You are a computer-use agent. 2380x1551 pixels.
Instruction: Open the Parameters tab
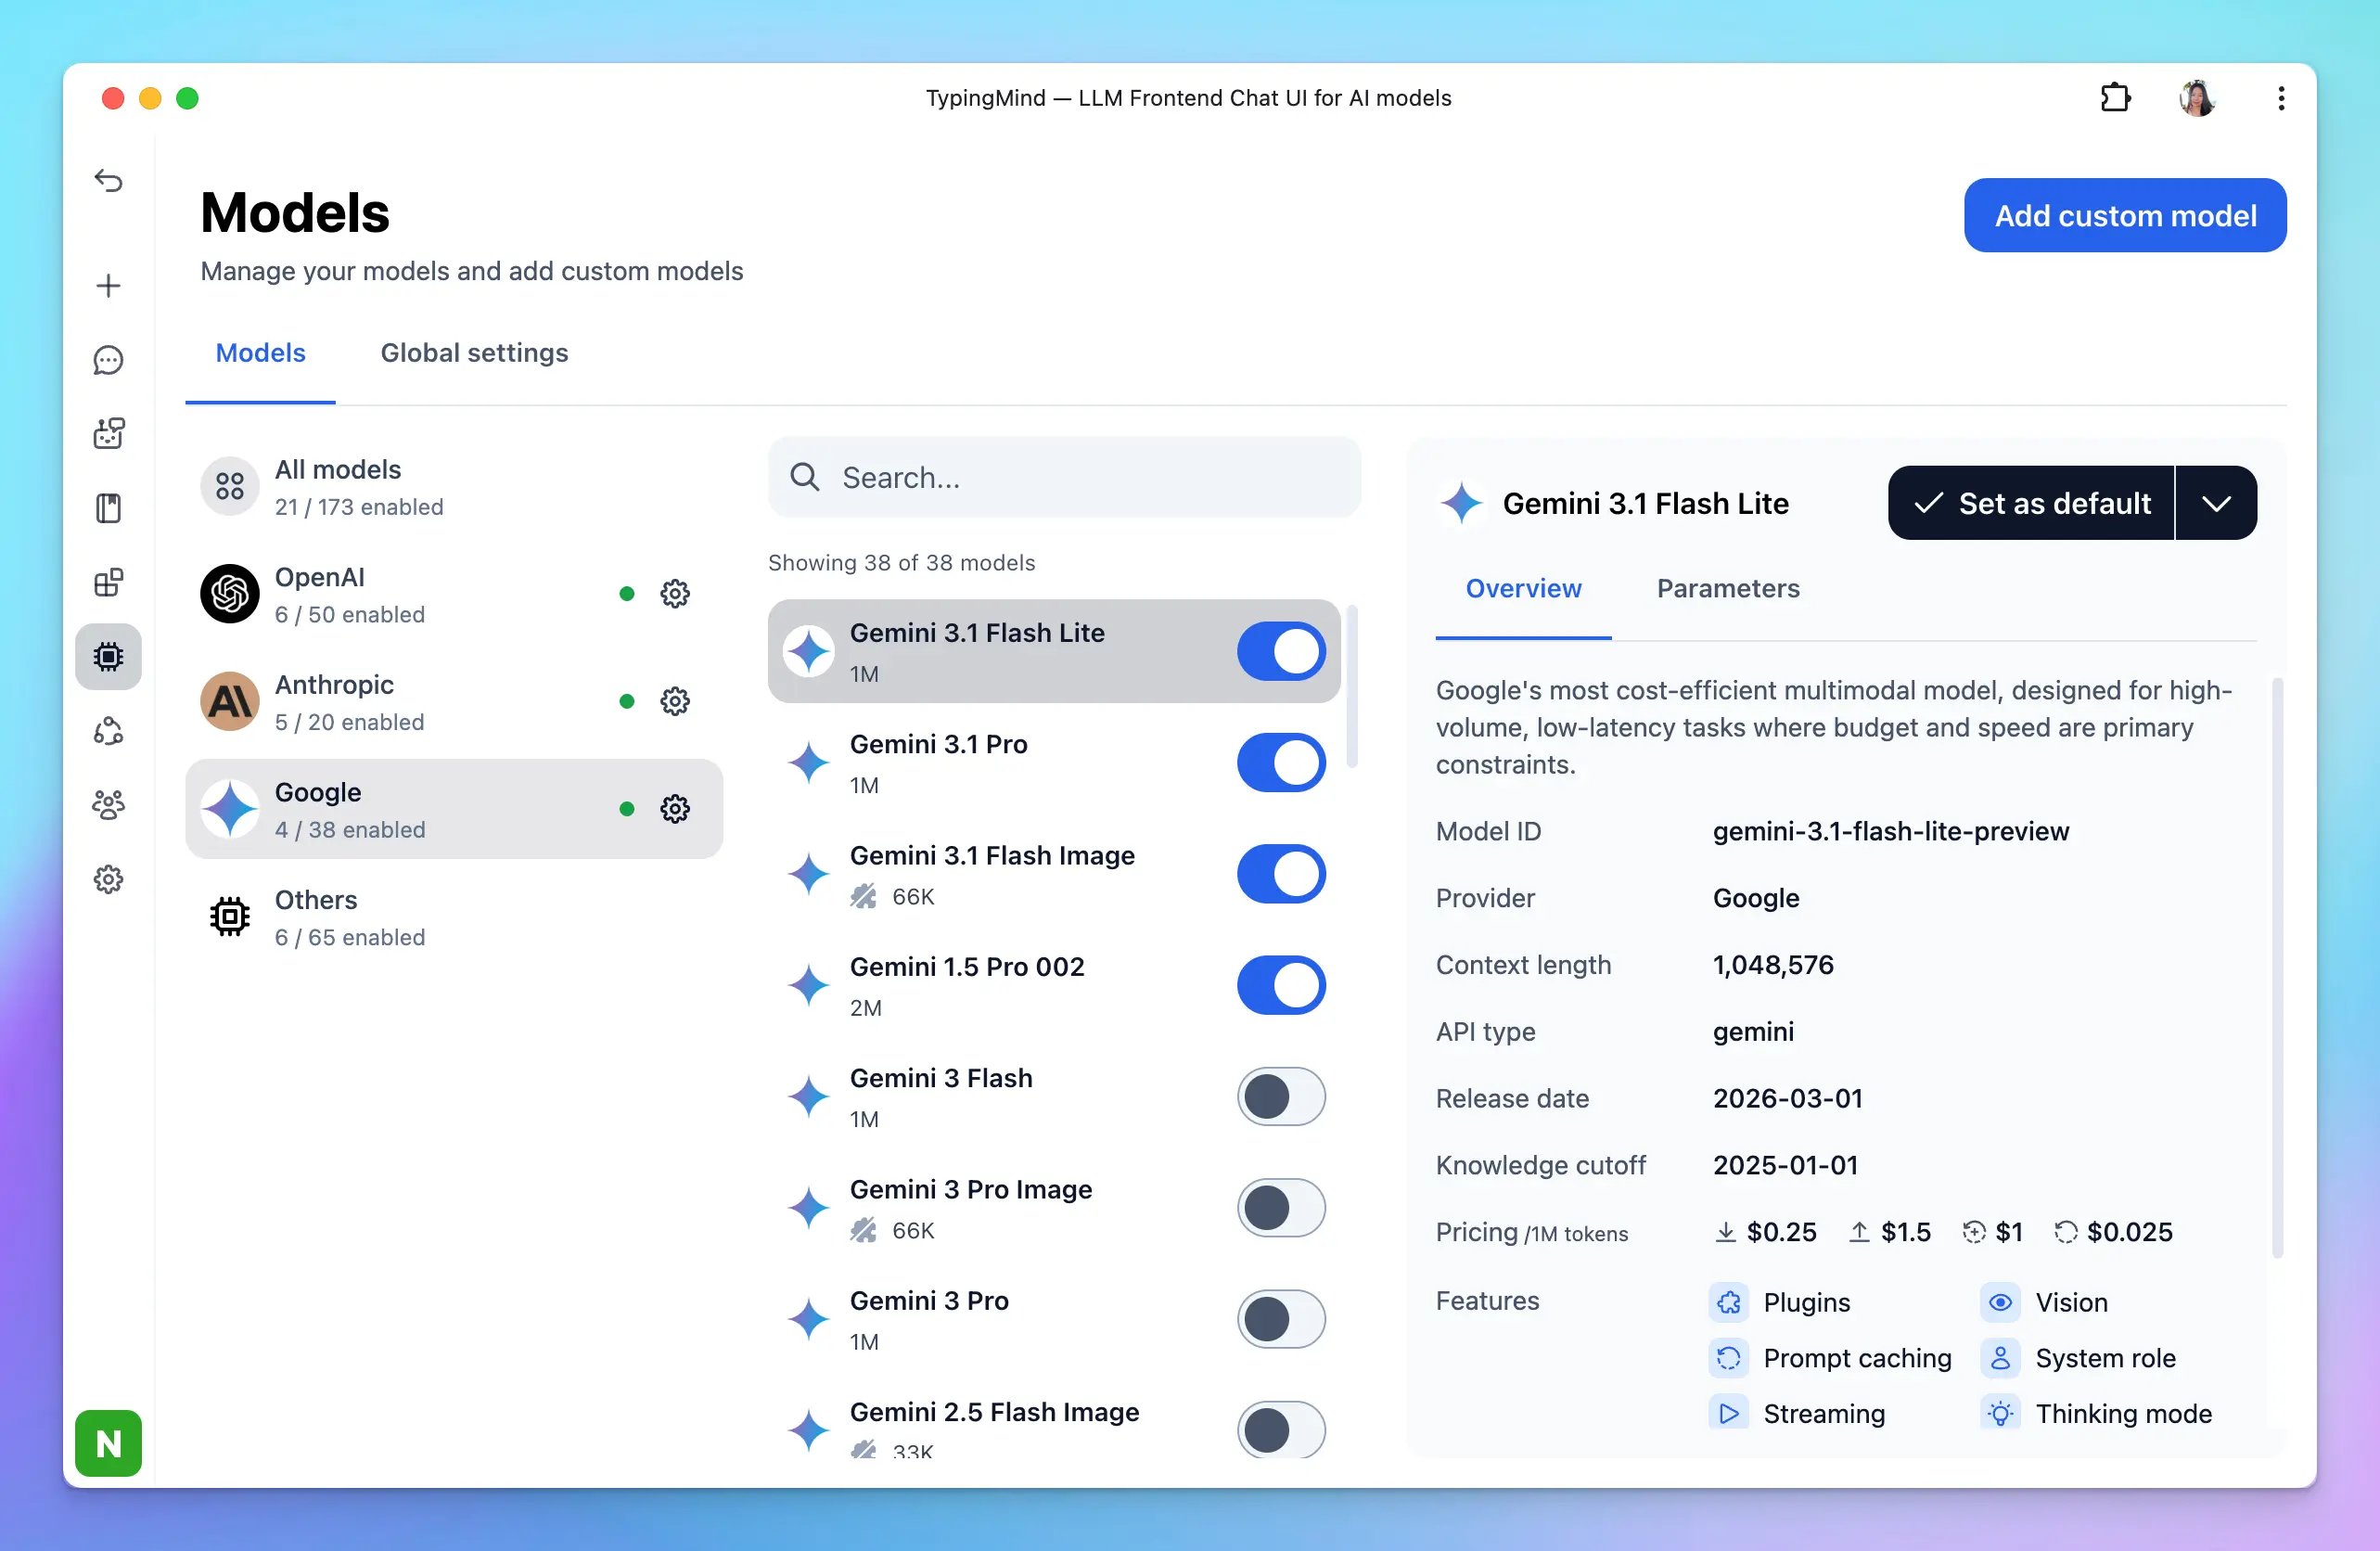1728,589
